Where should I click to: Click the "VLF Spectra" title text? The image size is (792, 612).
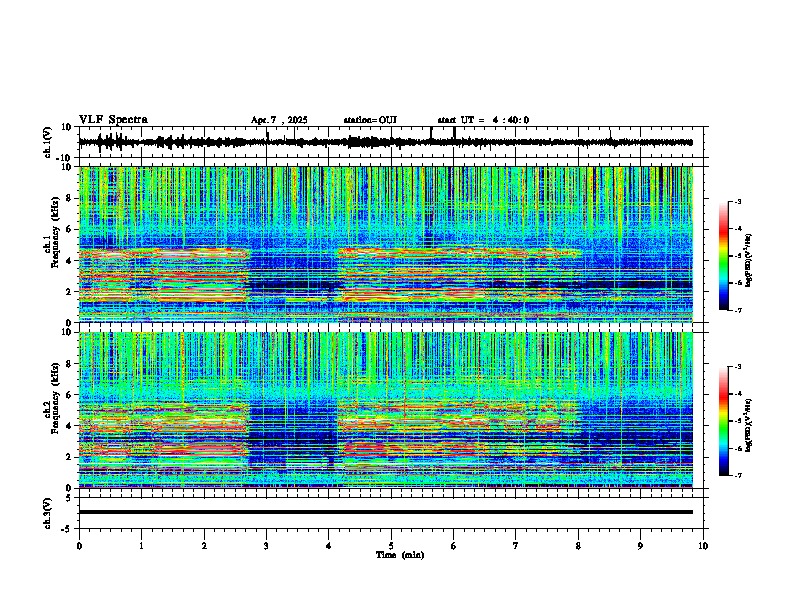[113, 120]
